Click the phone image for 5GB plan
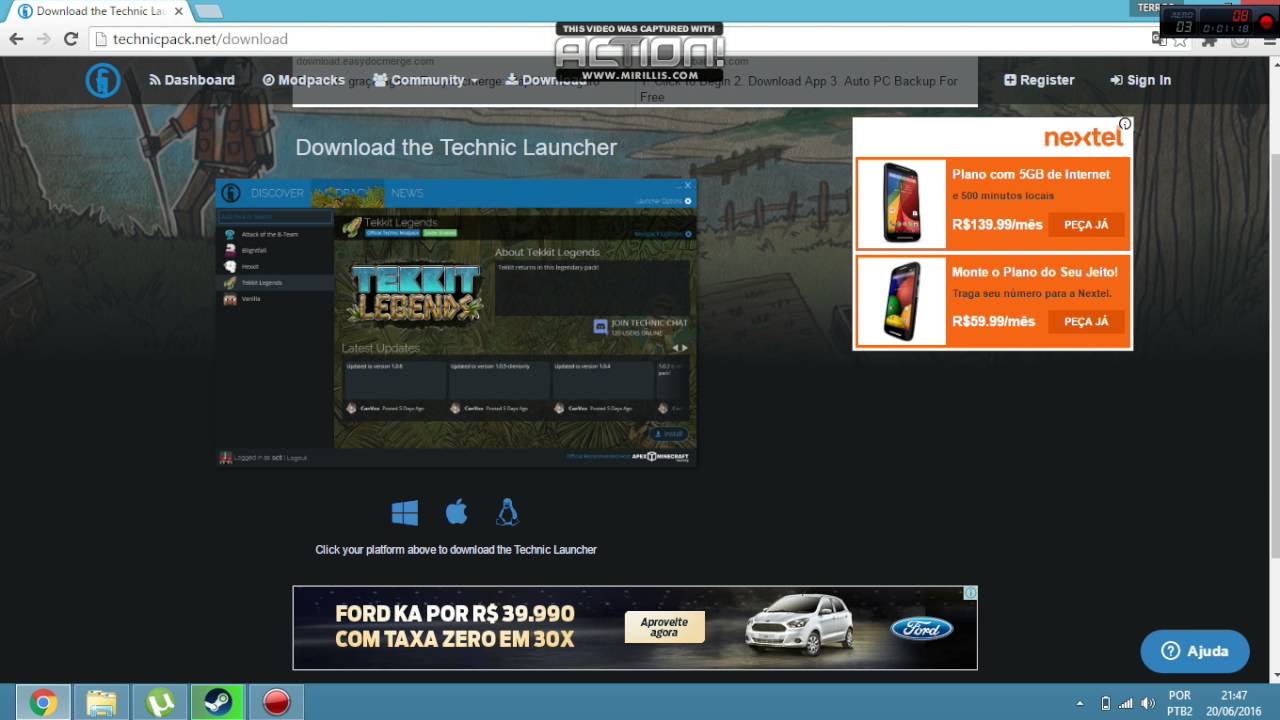 tap(901, 203)
